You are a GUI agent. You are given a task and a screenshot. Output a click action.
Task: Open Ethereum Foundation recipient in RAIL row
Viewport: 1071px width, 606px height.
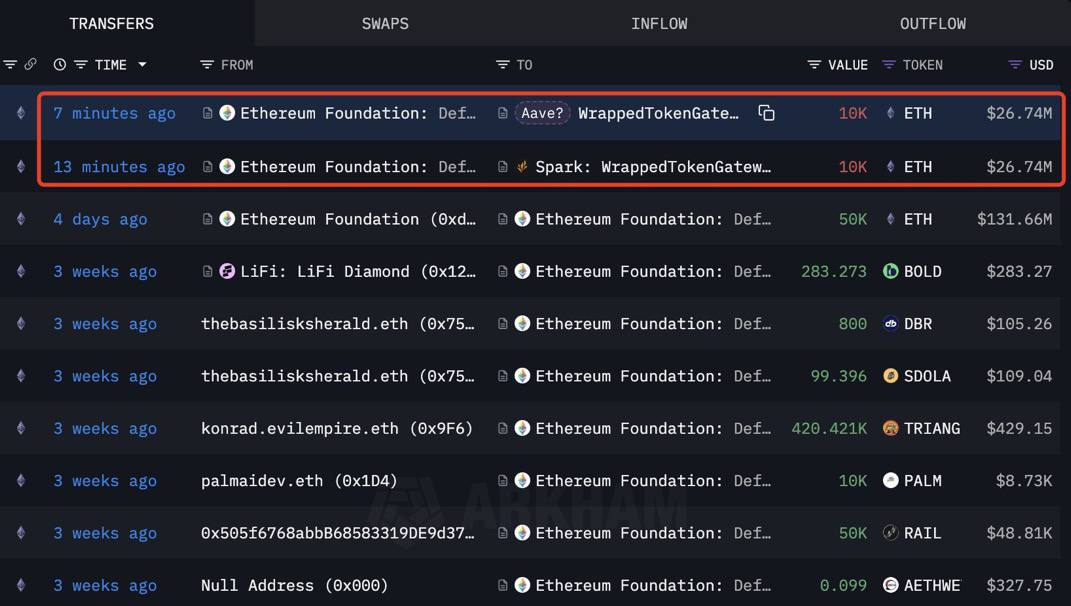pyautogui.click(x=653, y=533)
